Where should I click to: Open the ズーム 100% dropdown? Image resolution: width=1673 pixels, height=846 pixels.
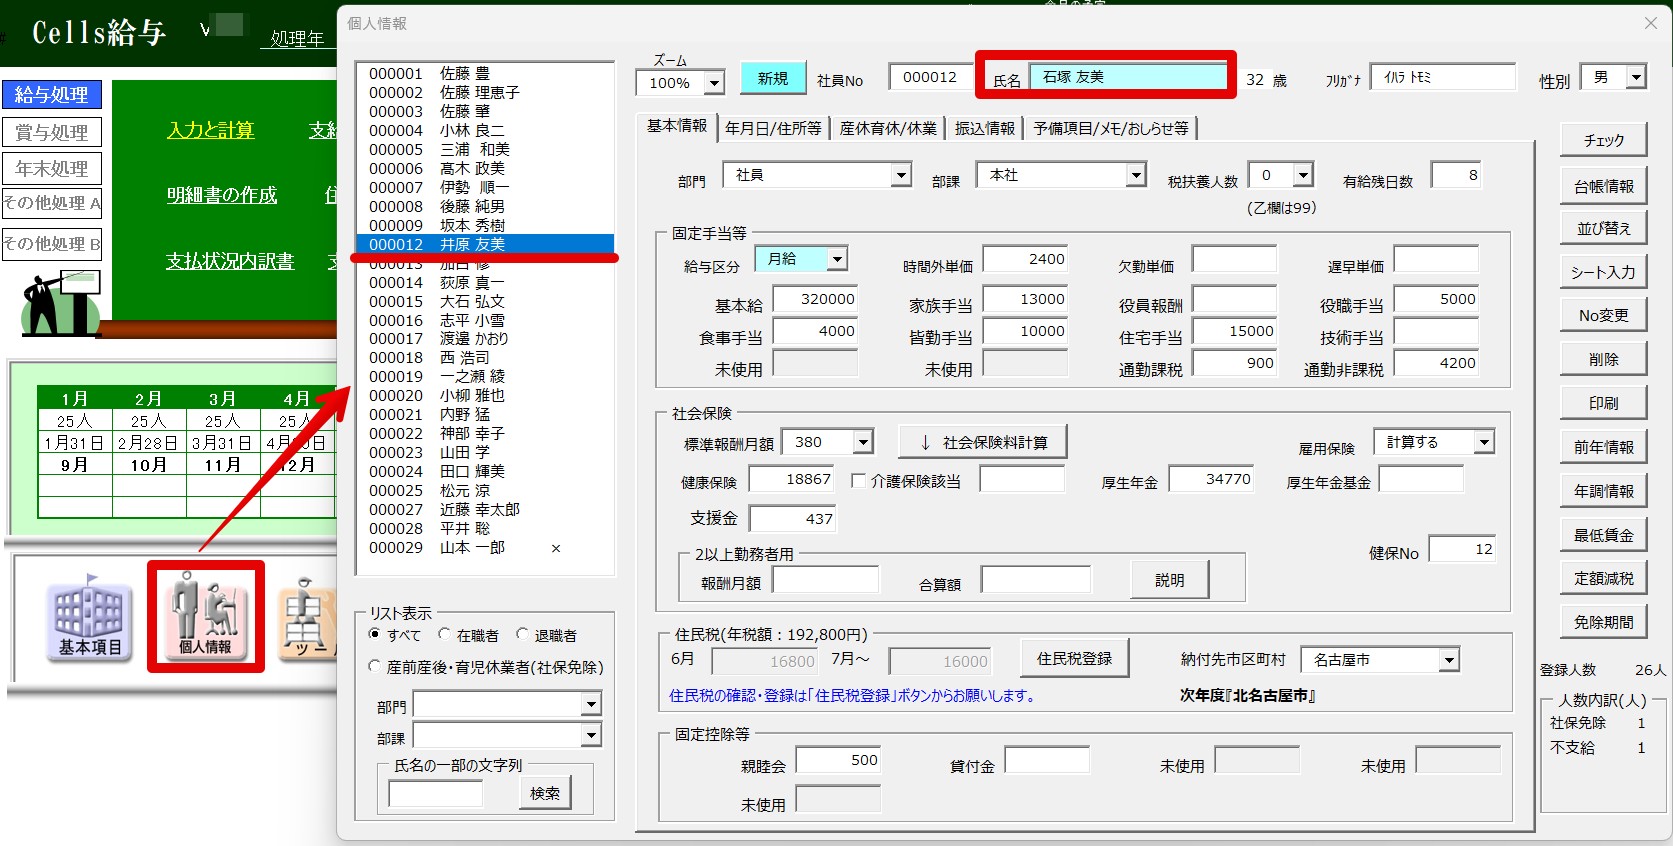click(714, 83)
